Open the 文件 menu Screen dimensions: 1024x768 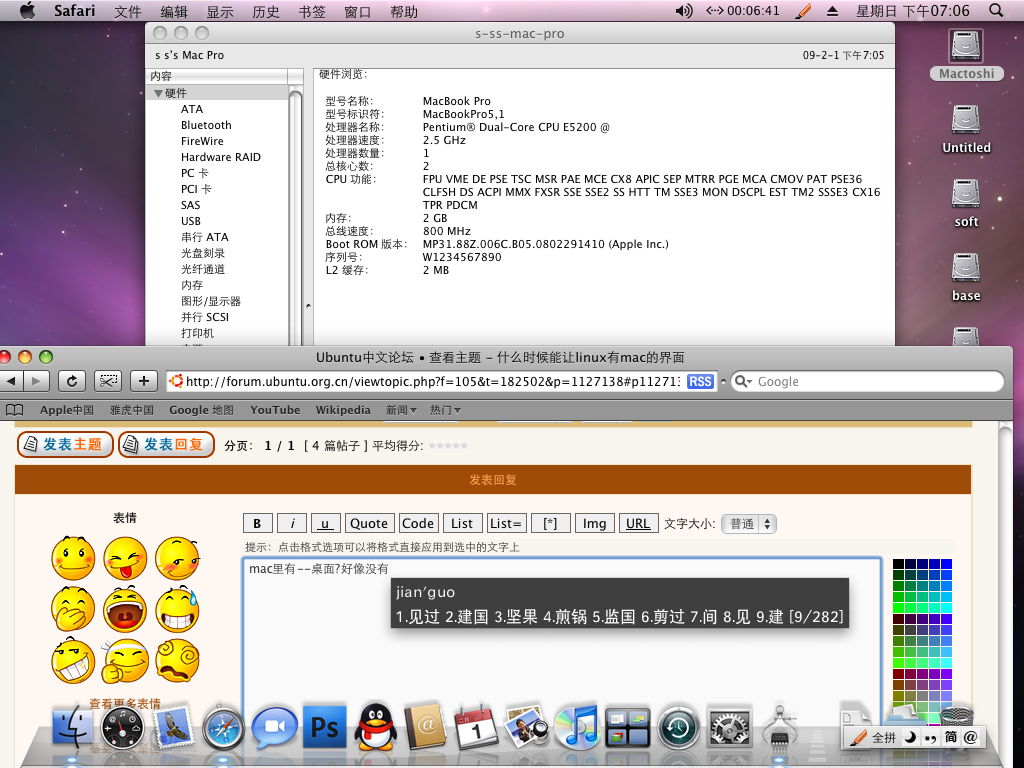click(127, 11)
